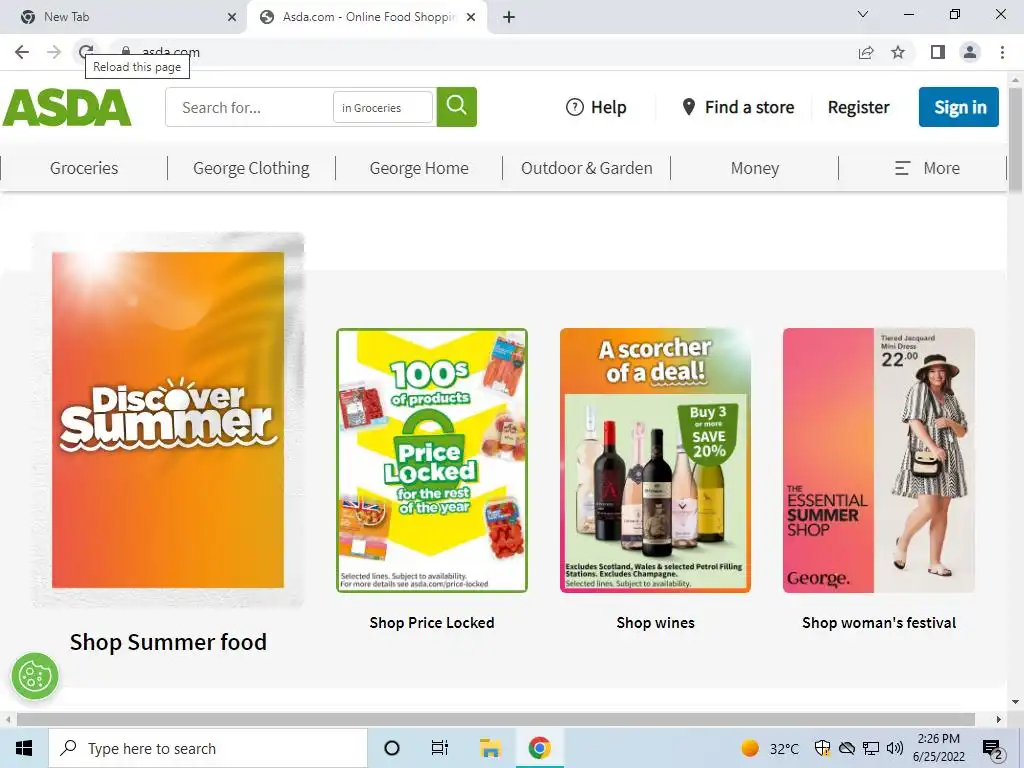
Task: Click the Search for... input field
Action: pos(248,107)
